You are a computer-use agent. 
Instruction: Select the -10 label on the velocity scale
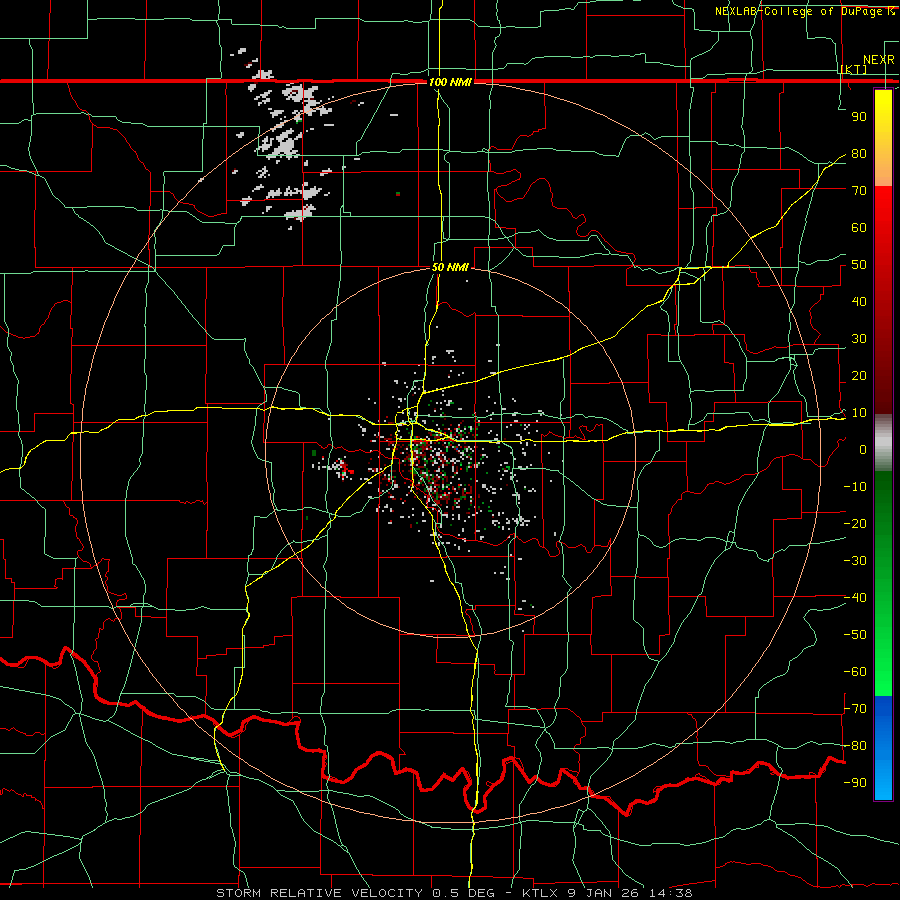(855, 487)
